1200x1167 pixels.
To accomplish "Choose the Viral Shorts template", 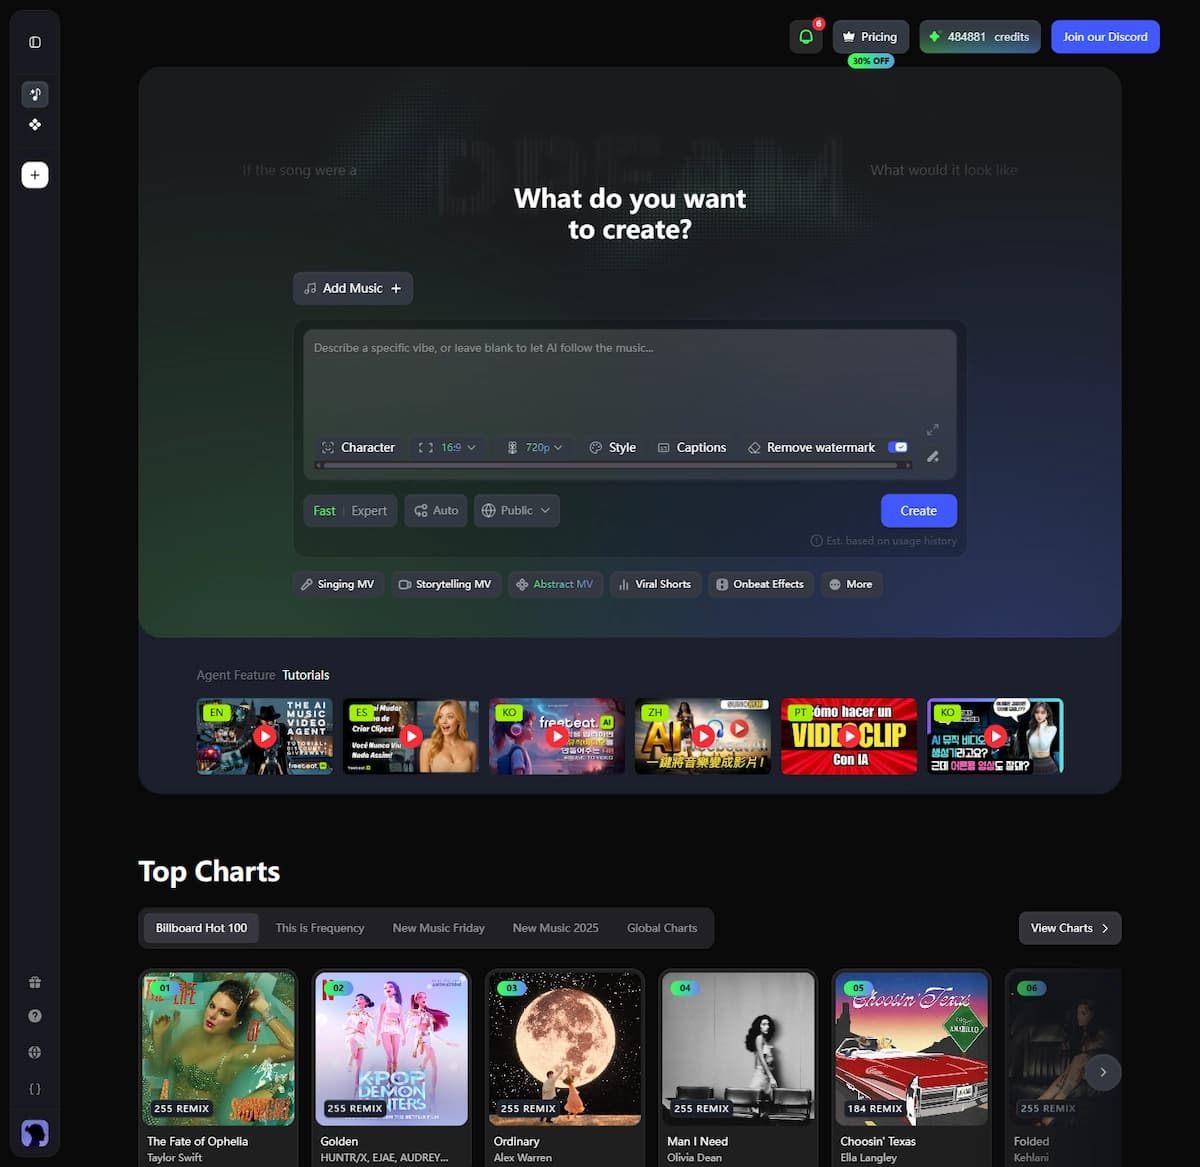I will click(x=655, y=584).
